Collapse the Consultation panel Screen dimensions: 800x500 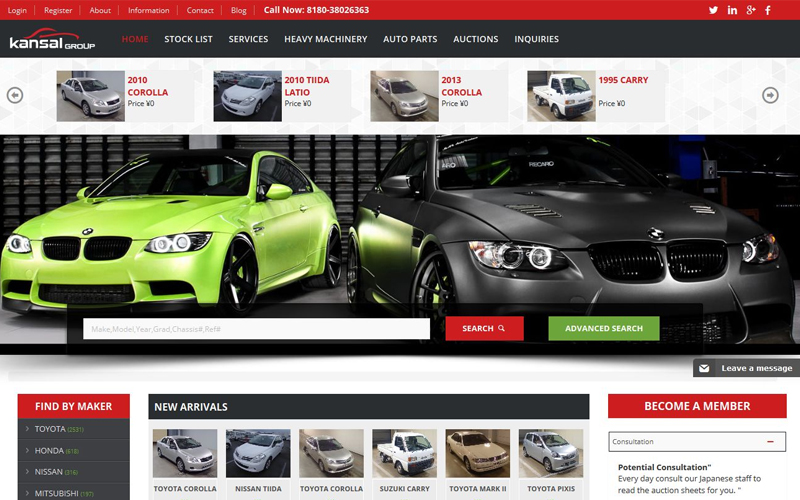pyautogui.click(x=770, y=441)
